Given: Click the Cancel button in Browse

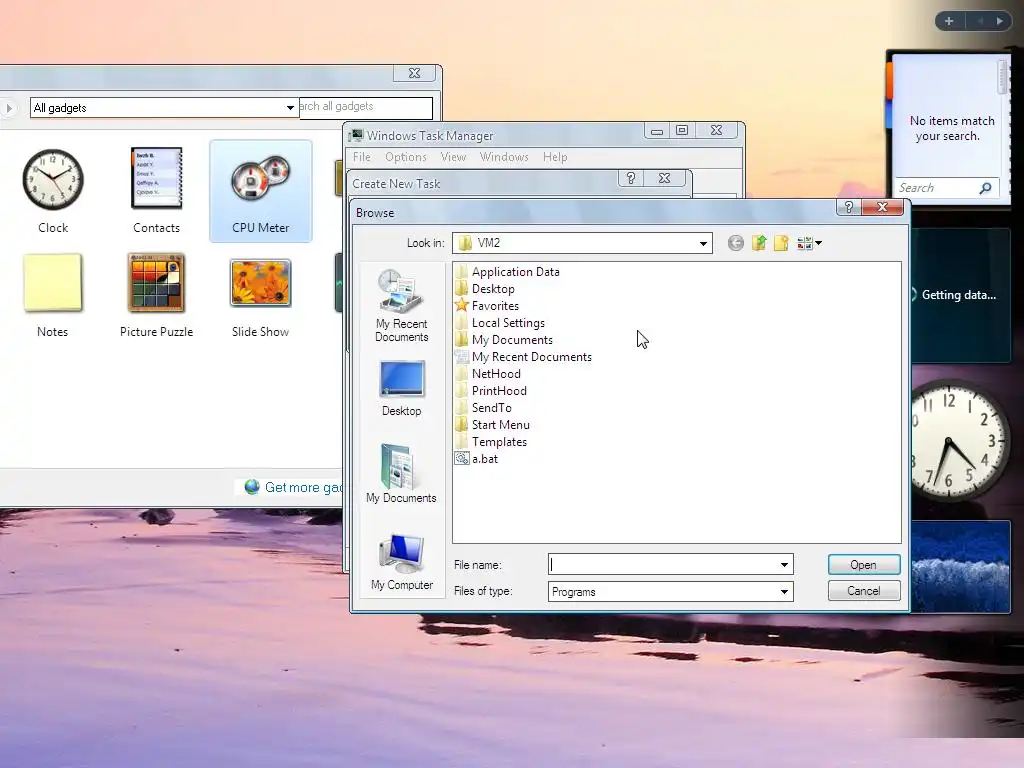Looking at the screenshot, I should 863,591.
